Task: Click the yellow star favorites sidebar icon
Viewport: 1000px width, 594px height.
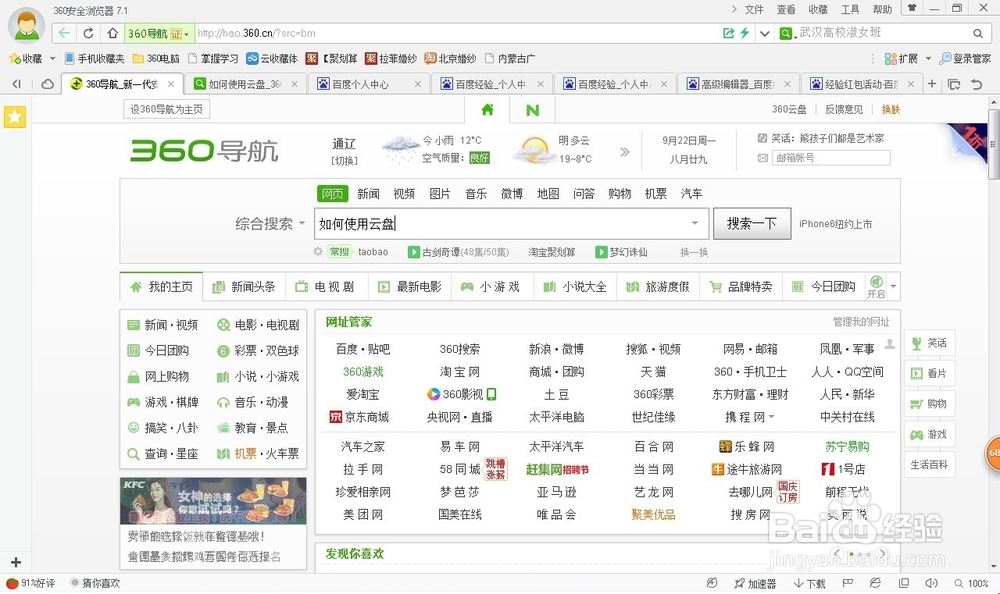Action: [15, 117]
